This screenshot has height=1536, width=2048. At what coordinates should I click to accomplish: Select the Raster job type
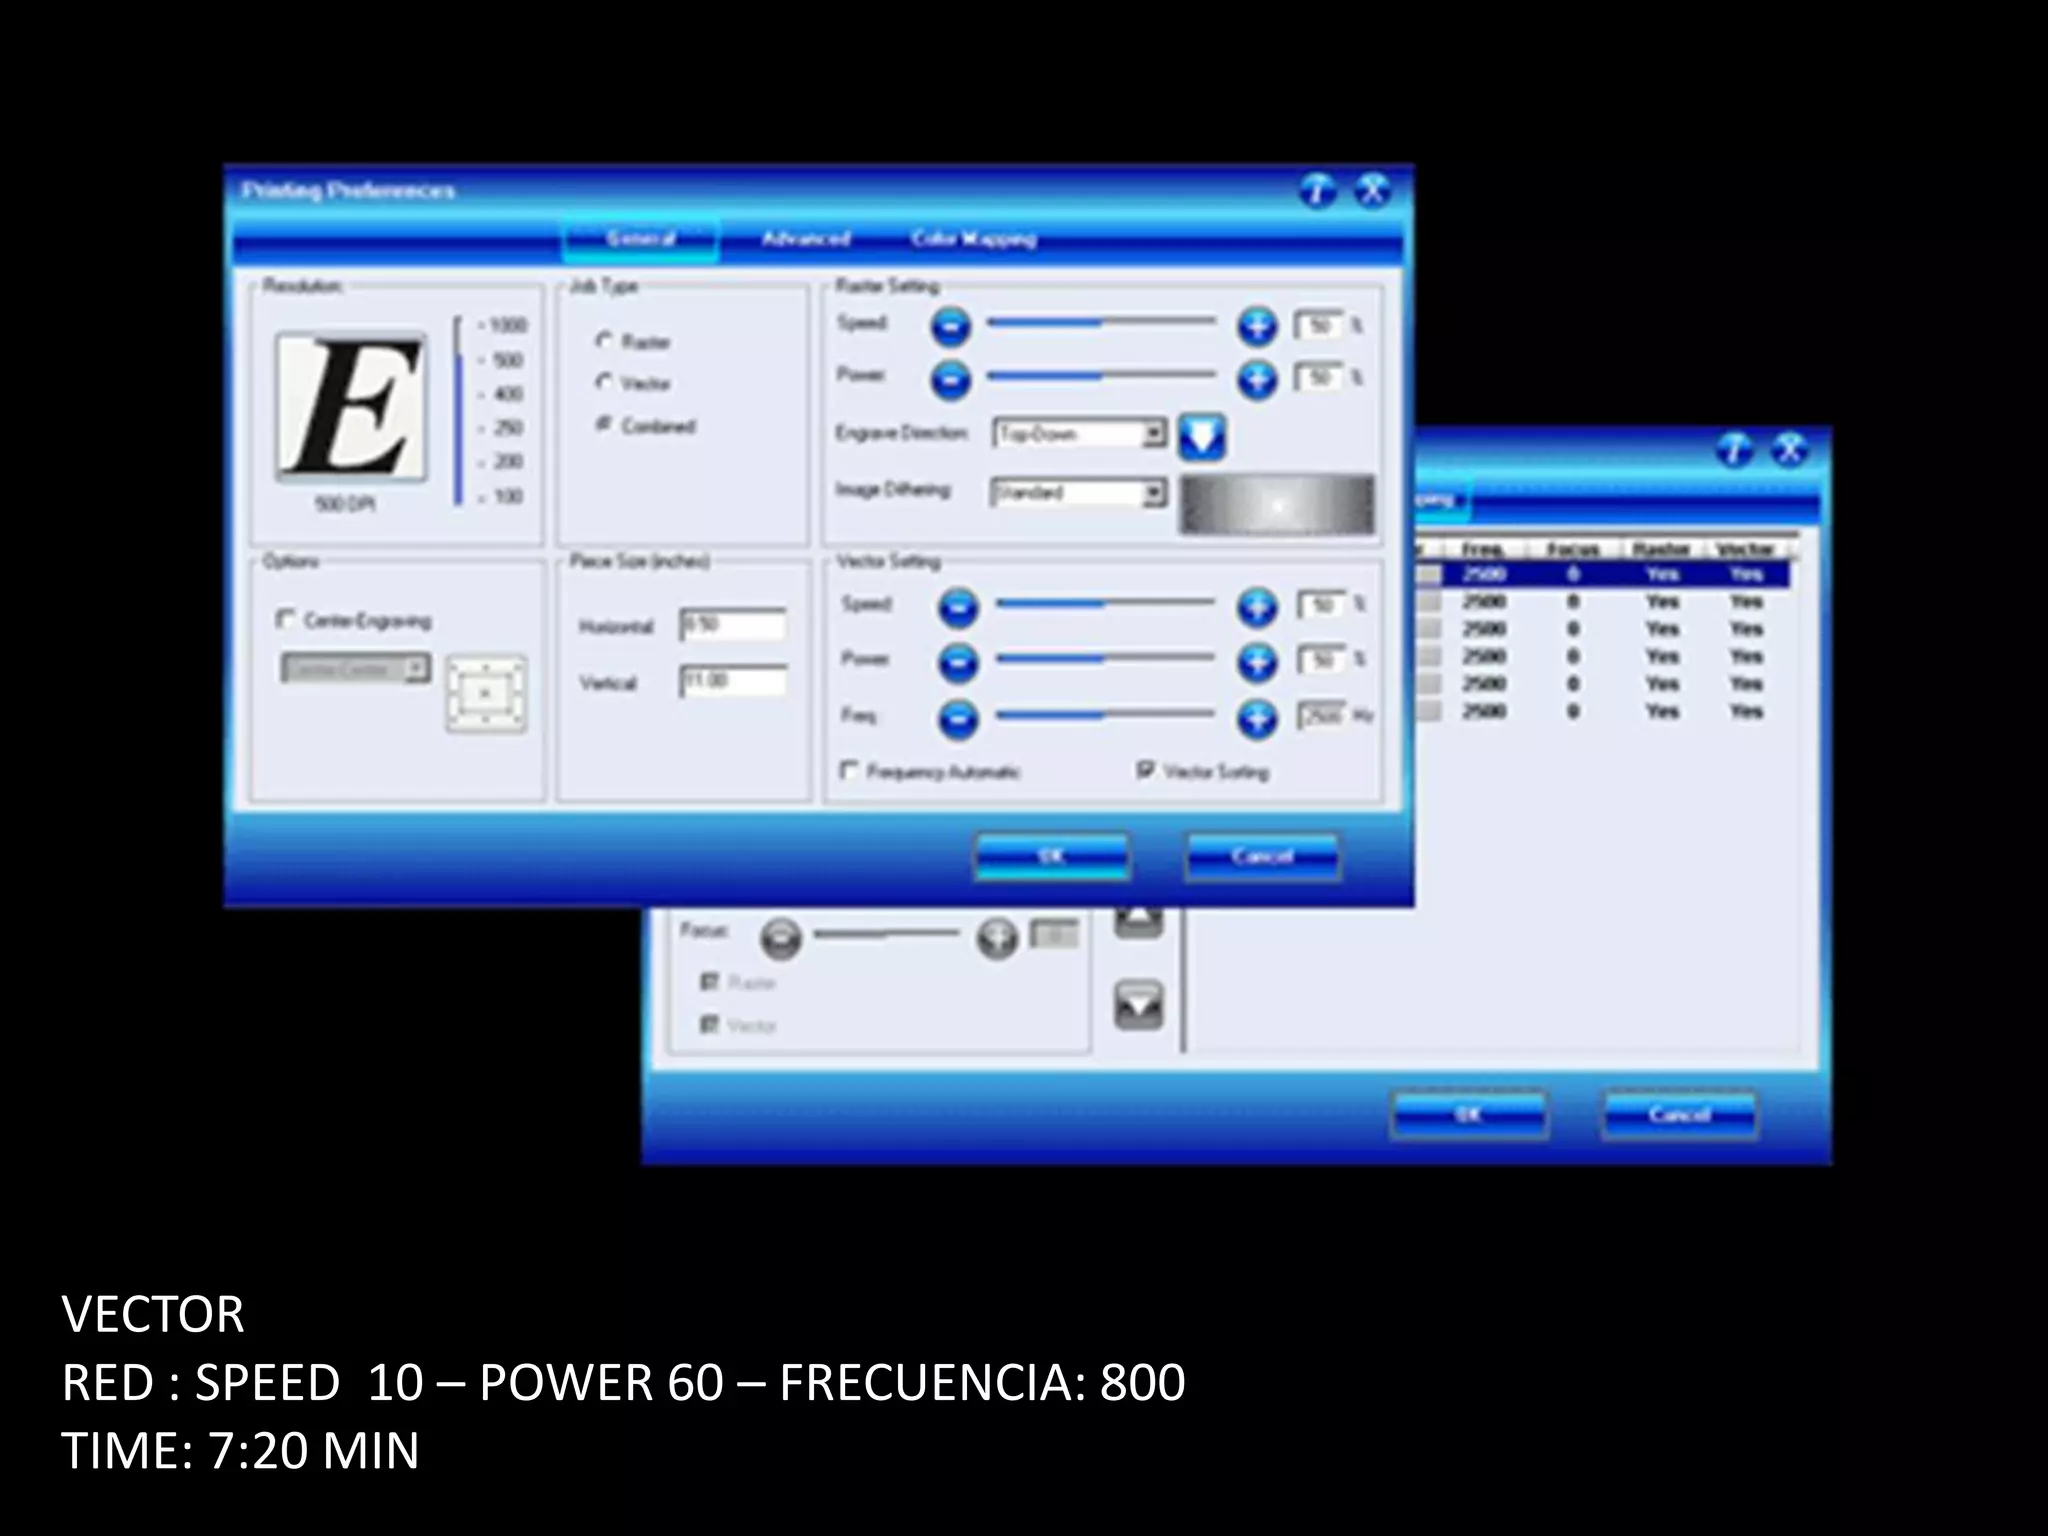pyautogui.click(x=604, y=341)
